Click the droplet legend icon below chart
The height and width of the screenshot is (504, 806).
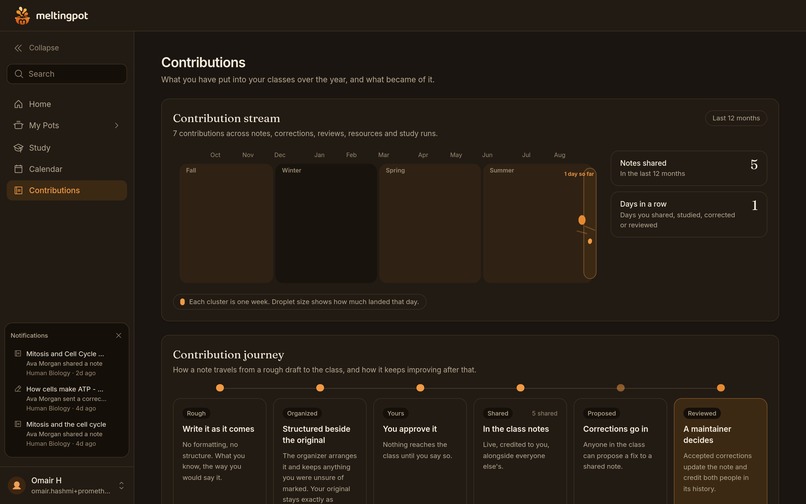click(x=182, y=302)
